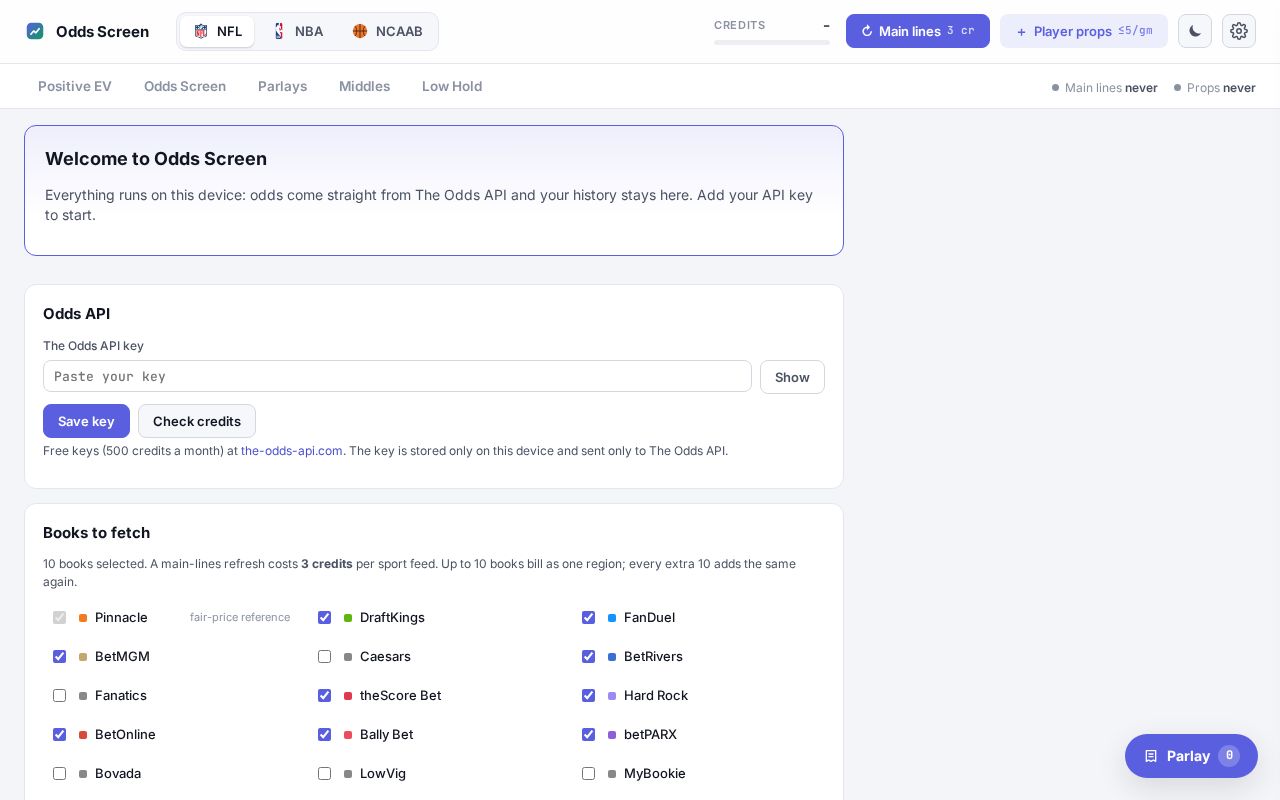Uncheck the Hard Rock checkbox
The width and height of the screenshot is (1280, 800).
click(588, 696)
